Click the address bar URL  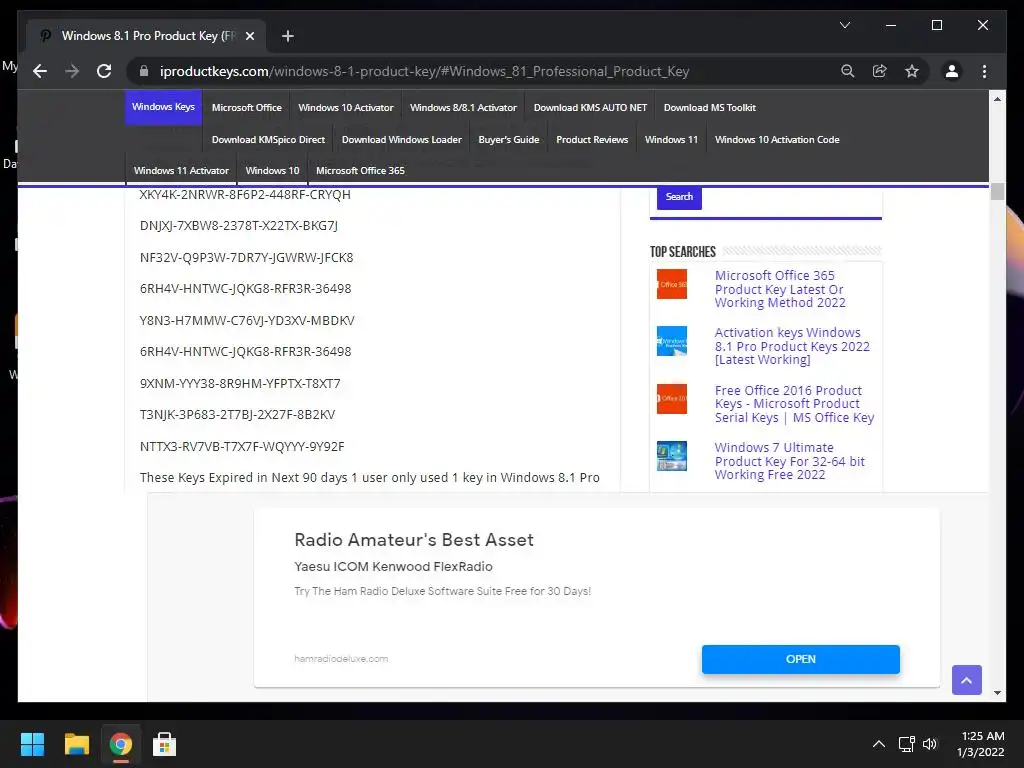(x=424, y=71)
